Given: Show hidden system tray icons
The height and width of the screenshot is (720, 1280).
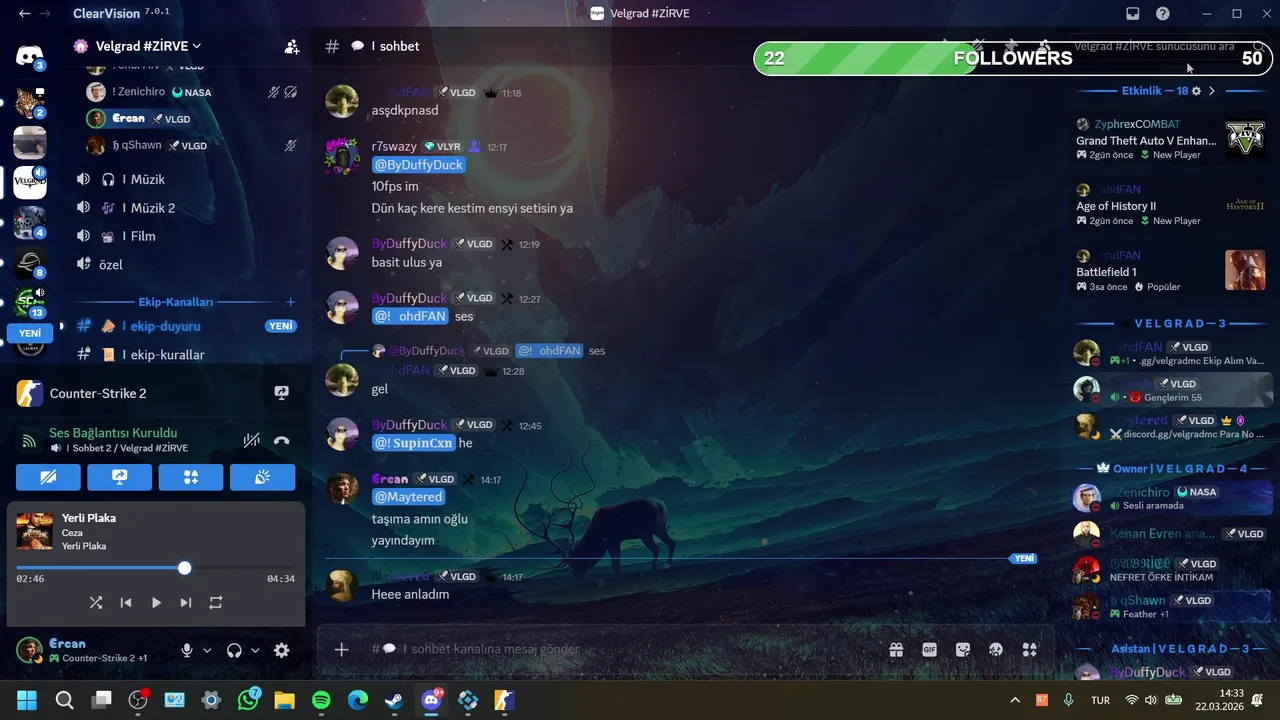Looking at the screenshot, I should 1015,700.
